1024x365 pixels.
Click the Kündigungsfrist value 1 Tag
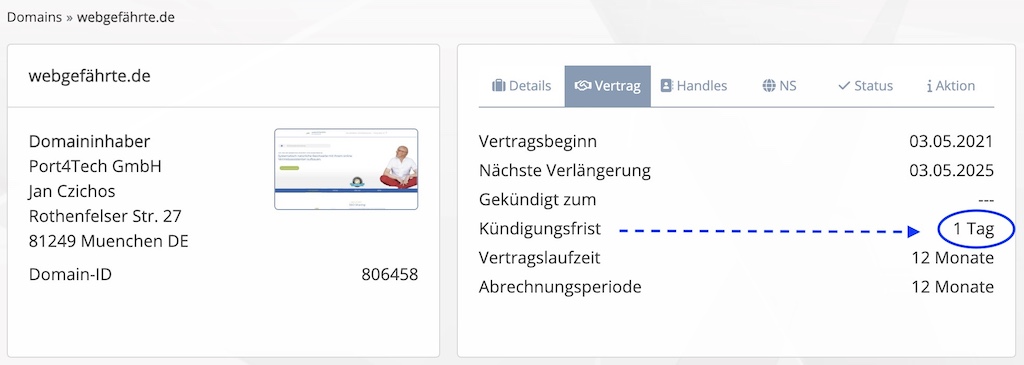tap(973, 229)
